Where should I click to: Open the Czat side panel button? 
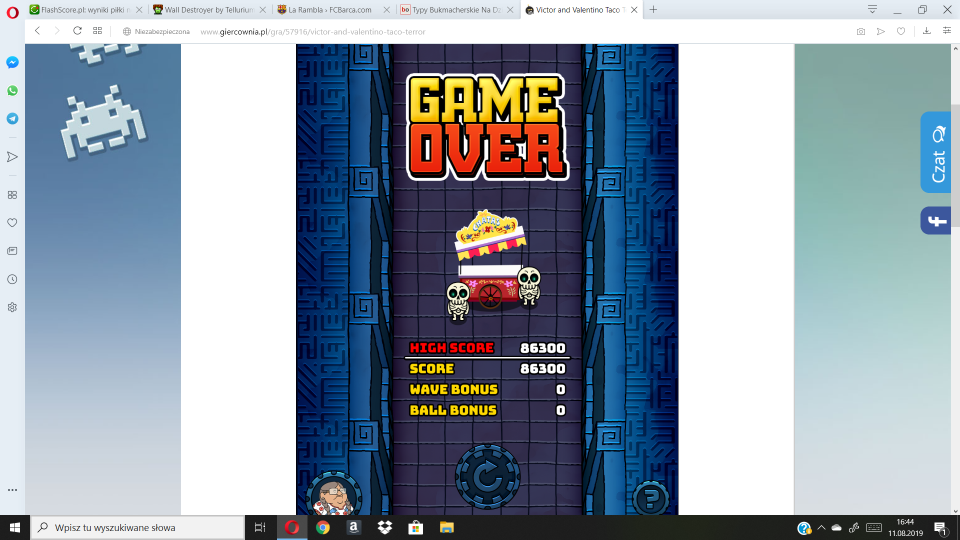[936, 152]
